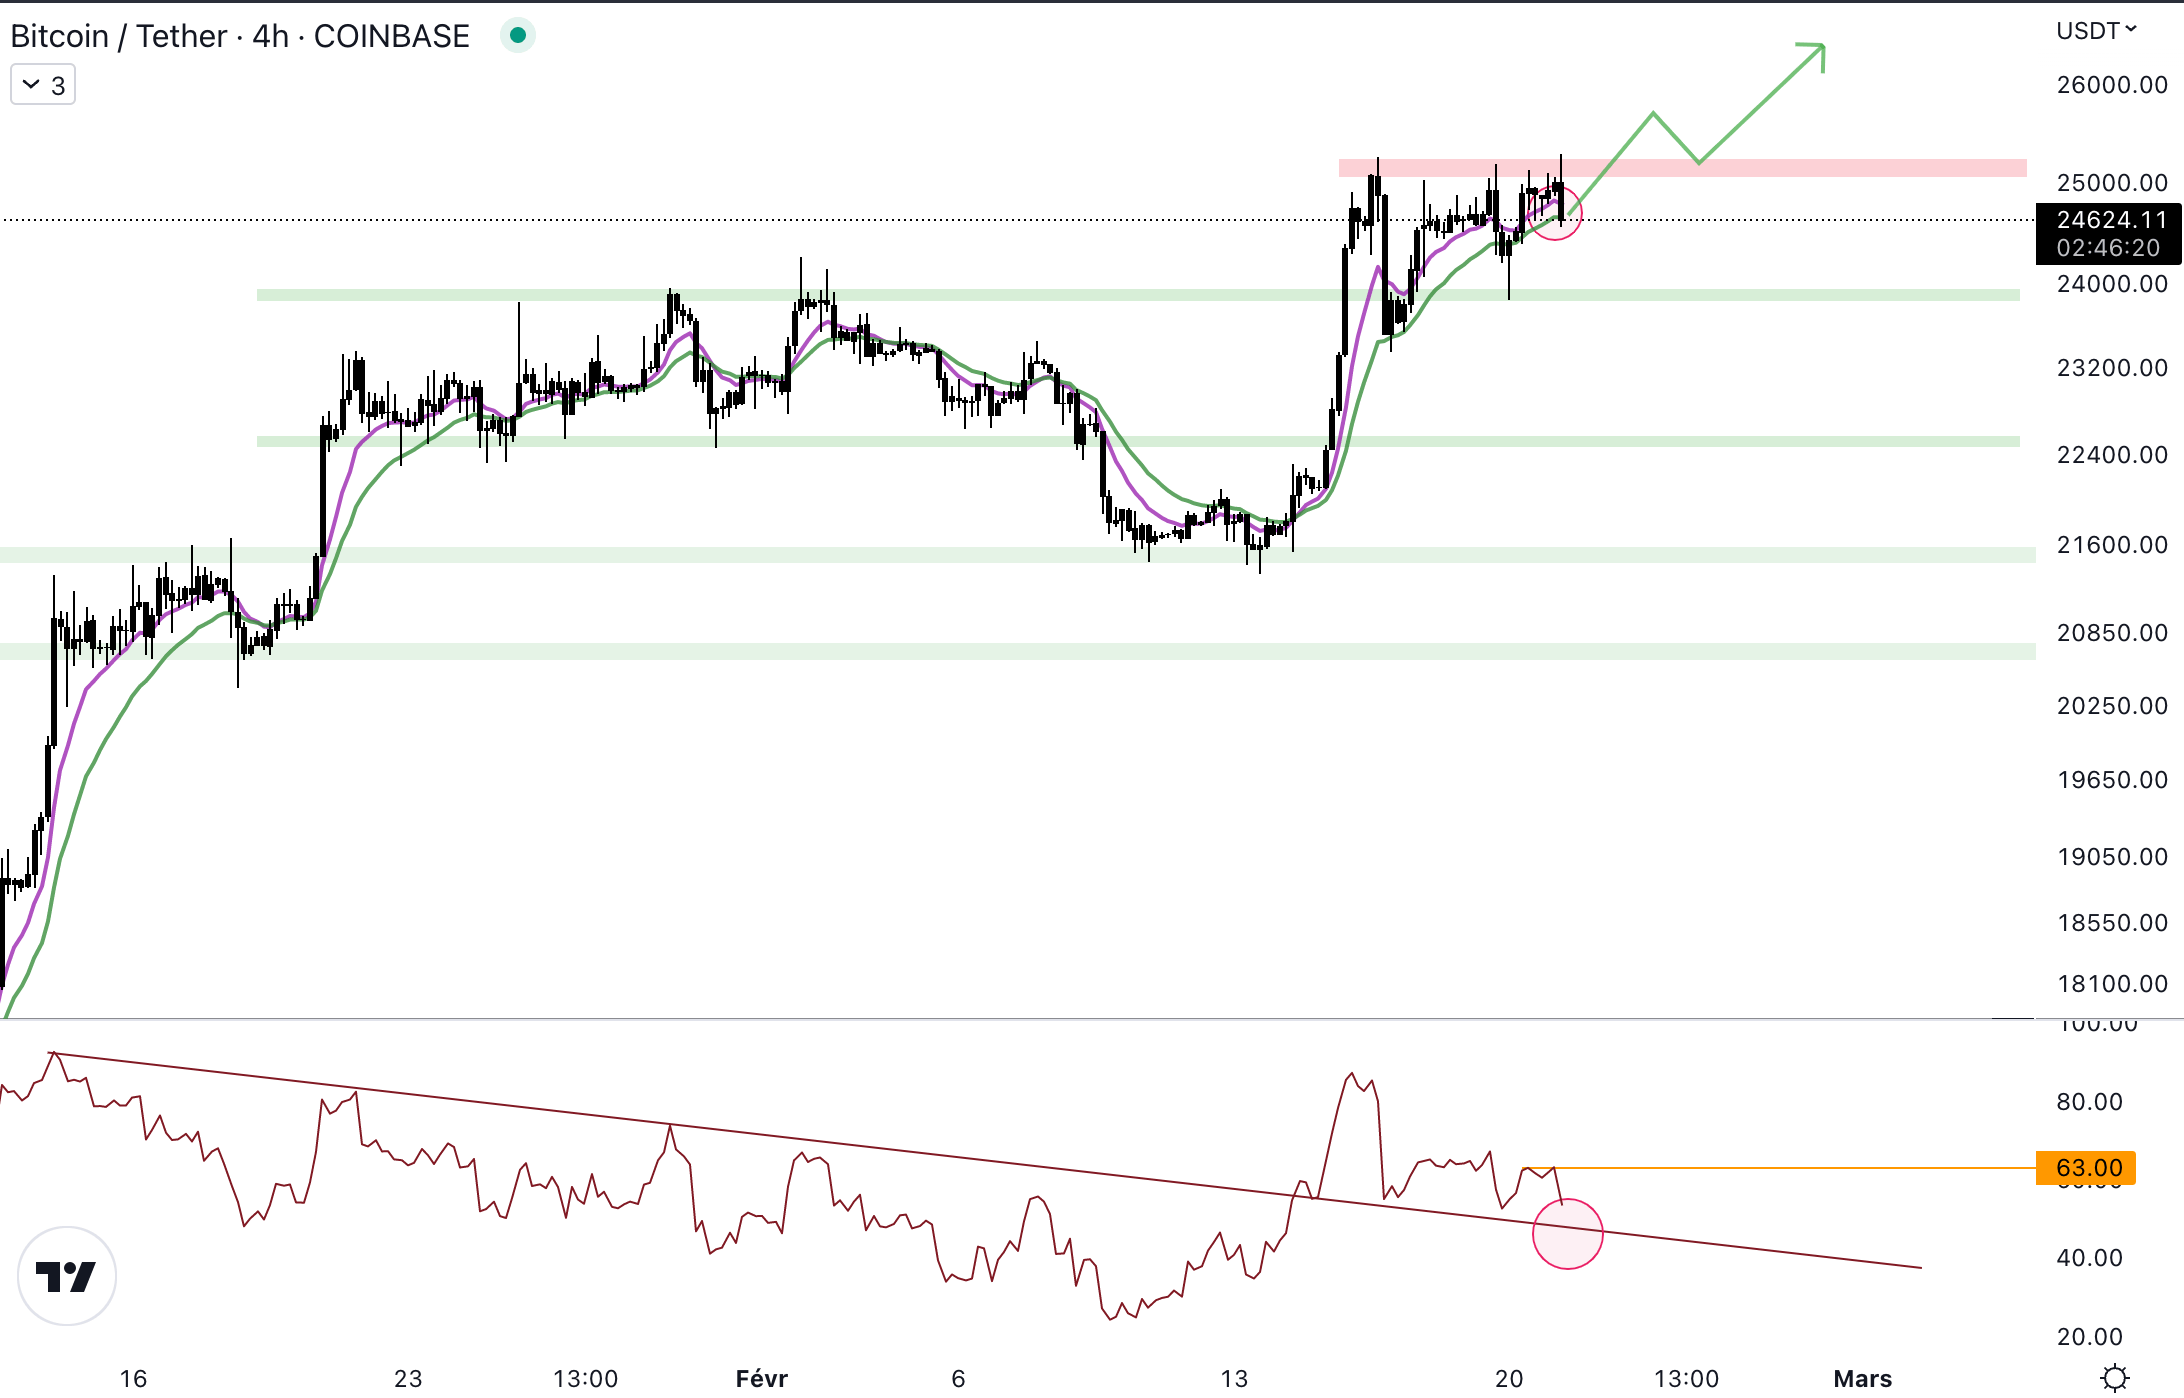This screenshot has width=2184, height=1398.
Task: Click the 4h interval in title
Action: pyautogui.click(x=270, y=36)
